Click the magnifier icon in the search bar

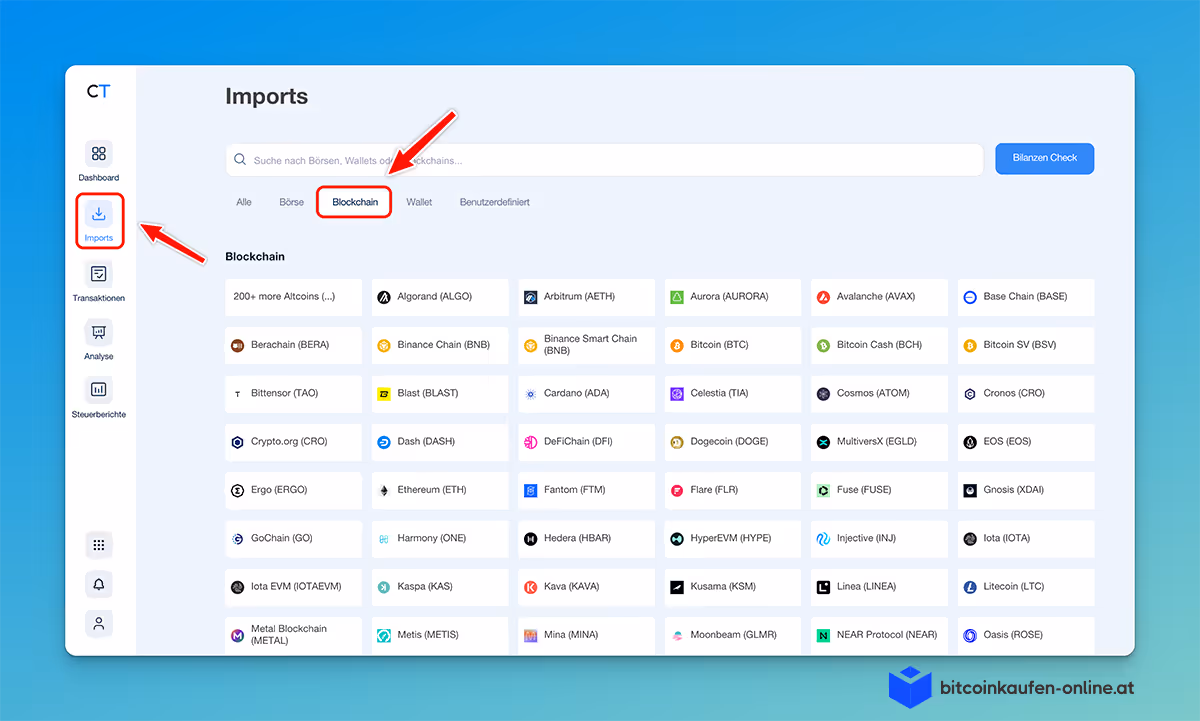click(240, 159)
